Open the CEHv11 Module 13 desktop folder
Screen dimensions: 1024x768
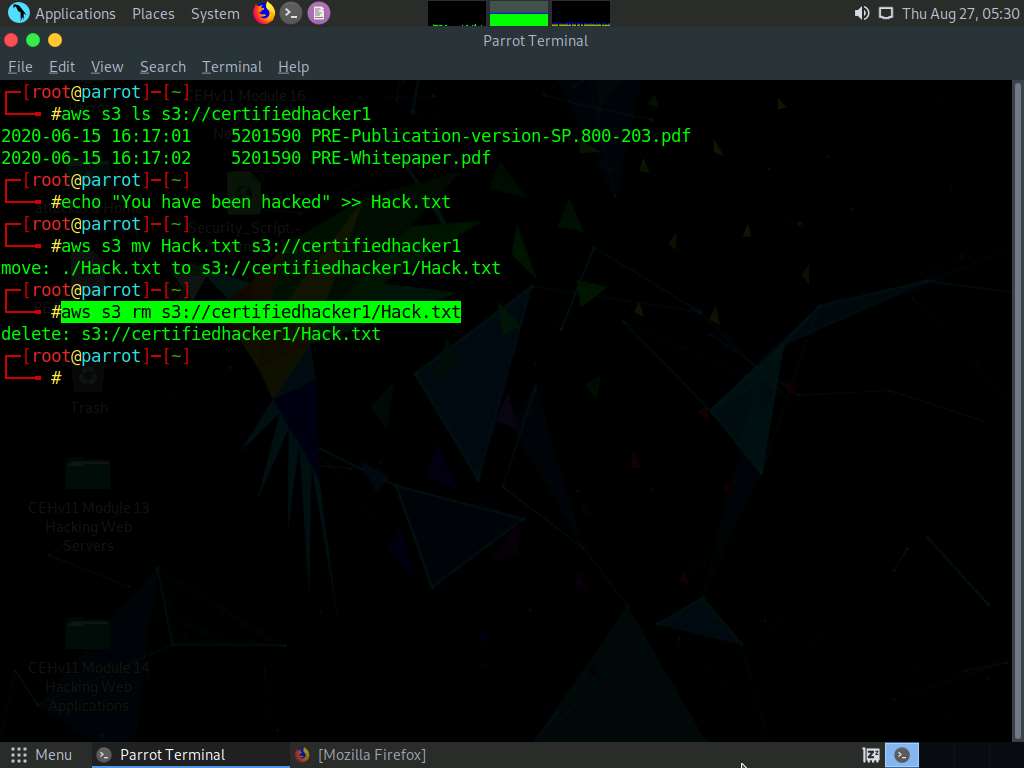(88, 480)
